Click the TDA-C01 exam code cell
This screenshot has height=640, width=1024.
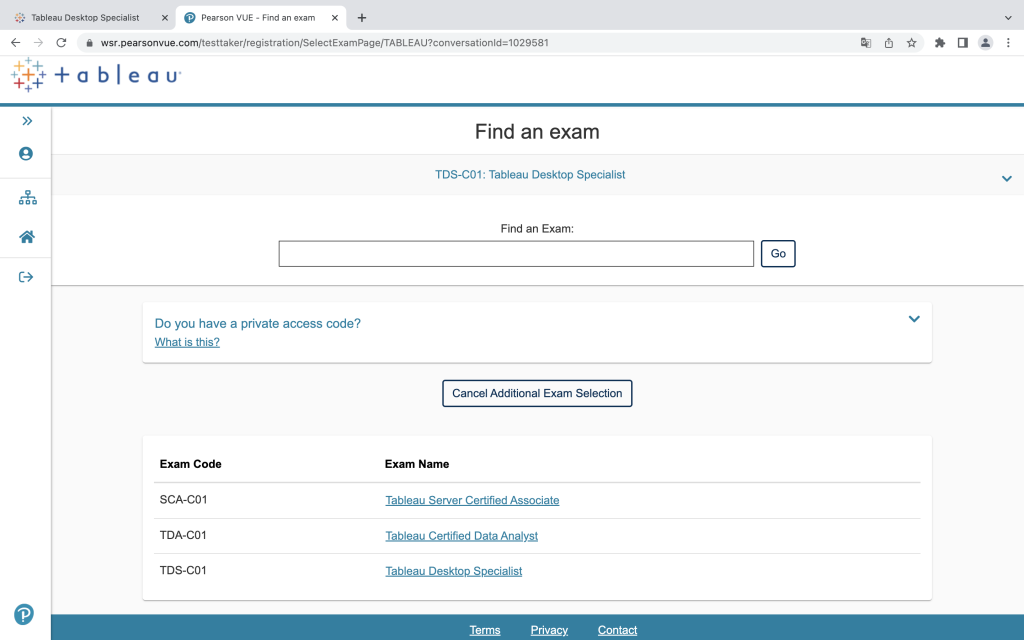pos(183,535)
